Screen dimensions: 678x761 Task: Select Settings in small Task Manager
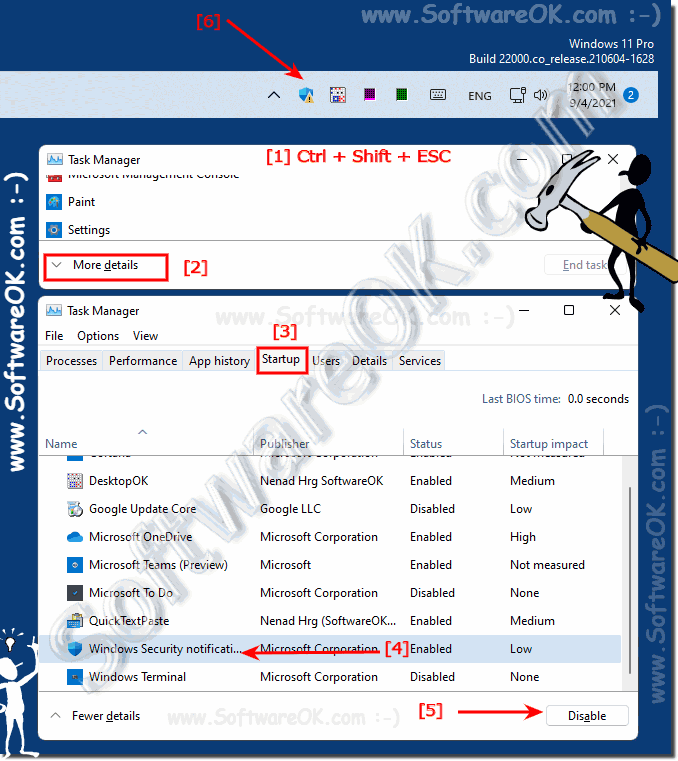click(x=89, y=230)
